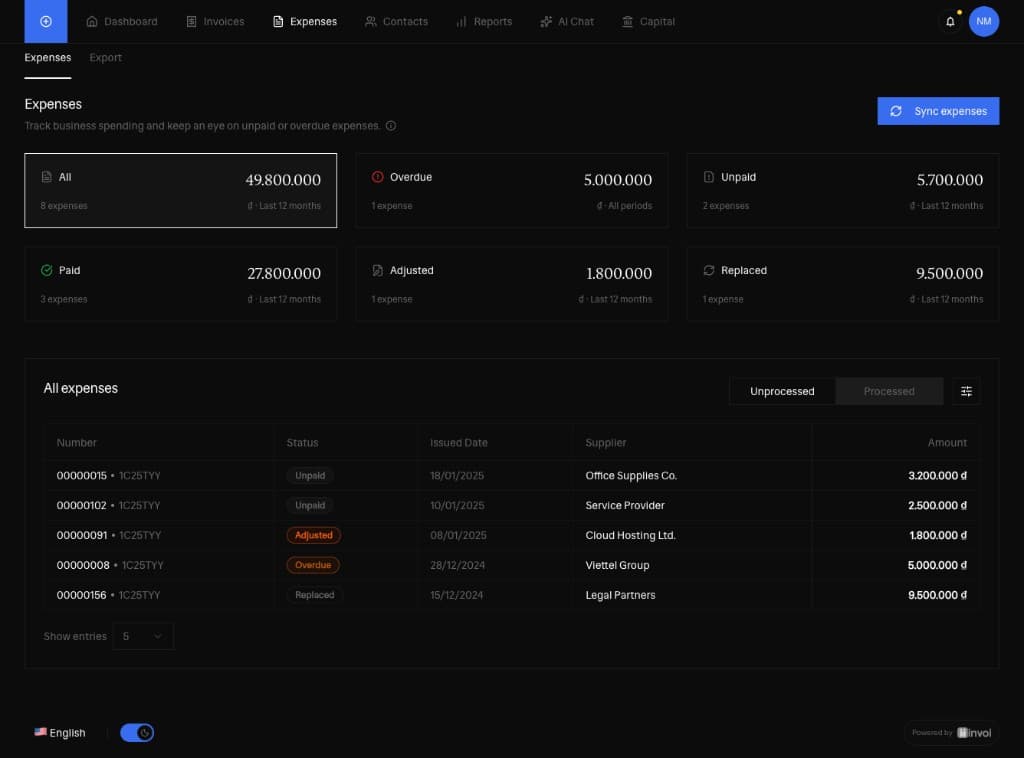Filter by the Replaced summary card
The image size is (1024, 758).
(x=842, y=284)
